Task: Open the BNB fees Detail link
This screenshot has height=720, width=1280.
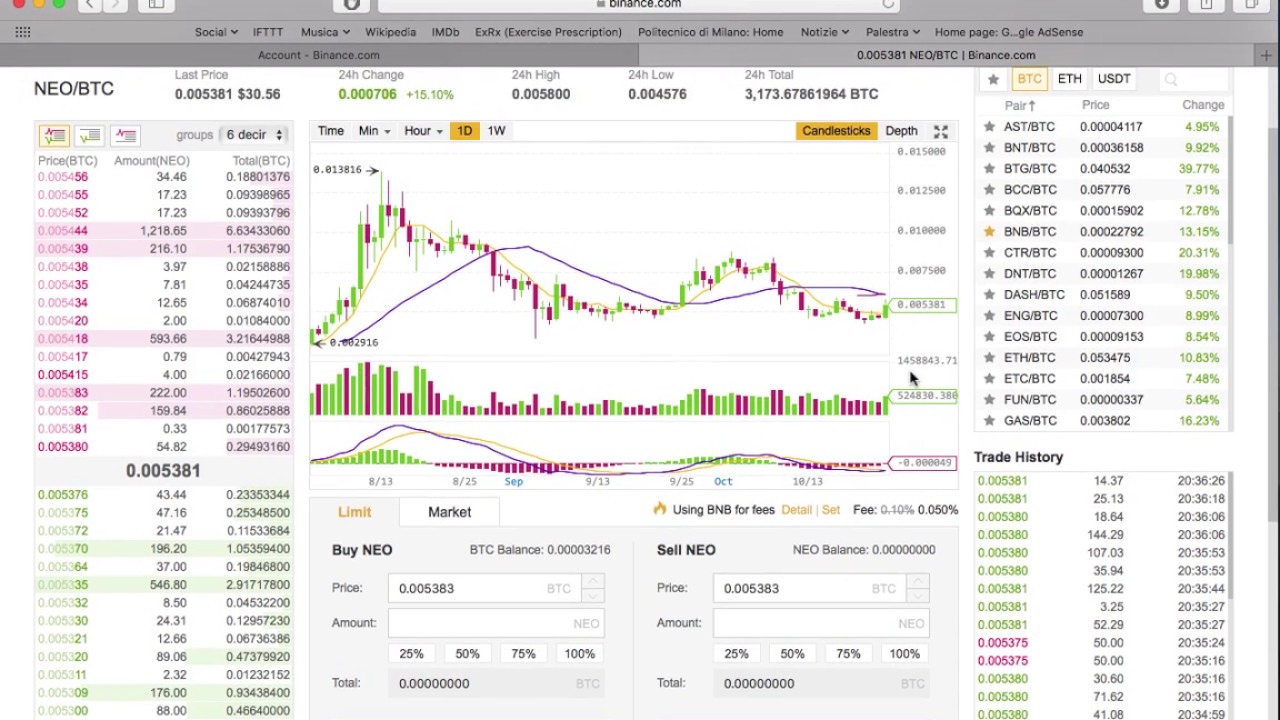Action: click(x=796, y=510)
